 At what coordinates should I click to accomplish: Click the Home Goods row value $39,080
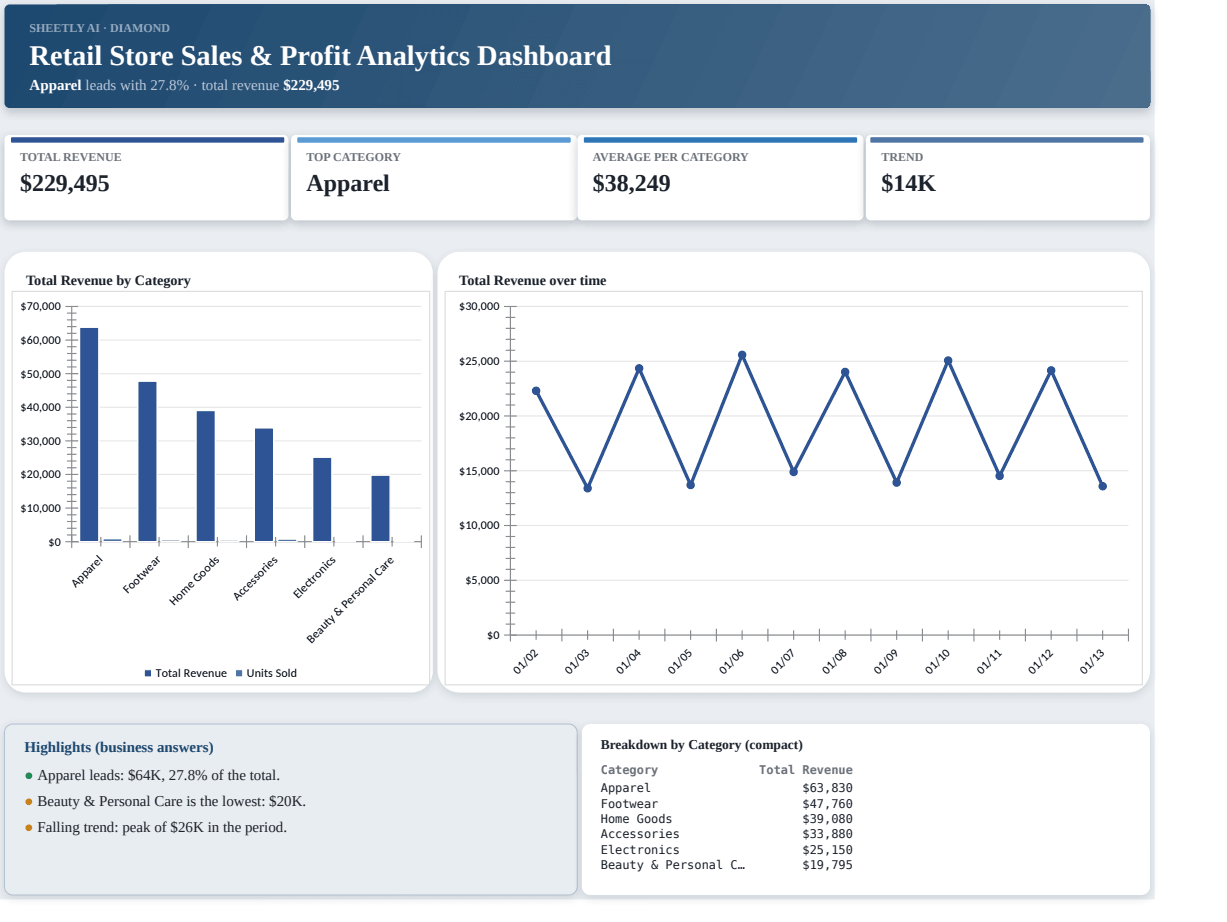(828, 819)
